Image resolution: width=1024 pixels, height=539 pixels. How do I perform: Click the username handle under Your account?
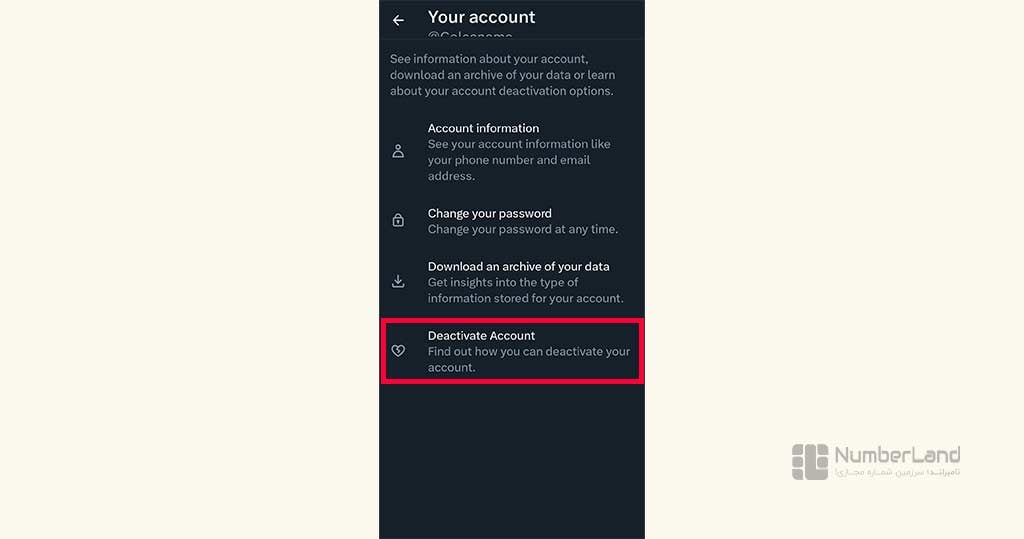pyautogui.click(x=470, y=35)
